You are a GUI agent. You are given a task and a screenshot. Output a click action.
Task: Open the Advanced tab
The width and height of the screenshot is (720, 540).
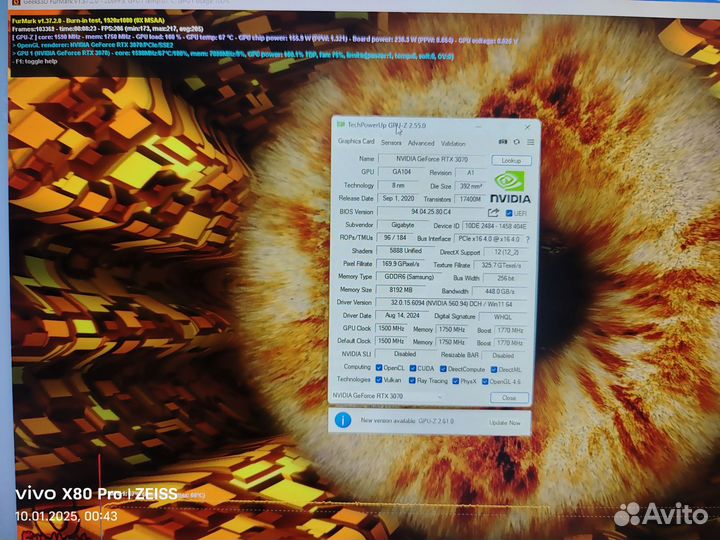tap(421, 143)
